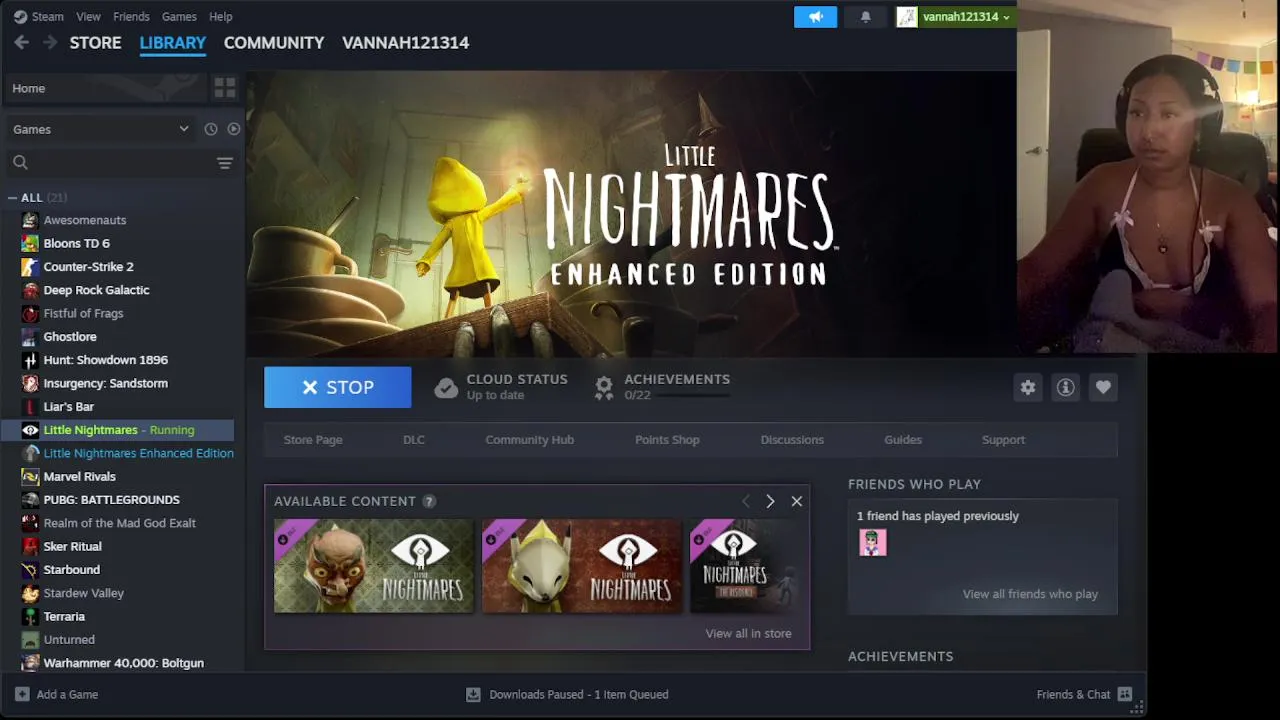Image resolution: width=1280 pixels, height=720 pixels.
Task: Go to the COMMUNITY tab
Action: tap(274, 42)
